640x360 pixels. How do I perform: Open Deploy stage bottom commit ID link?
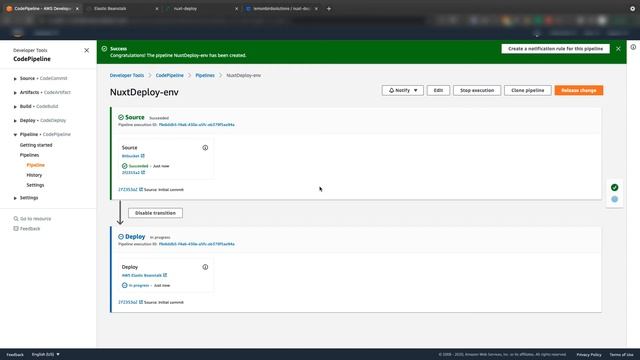pyautogui.click(x=128, y=302)
